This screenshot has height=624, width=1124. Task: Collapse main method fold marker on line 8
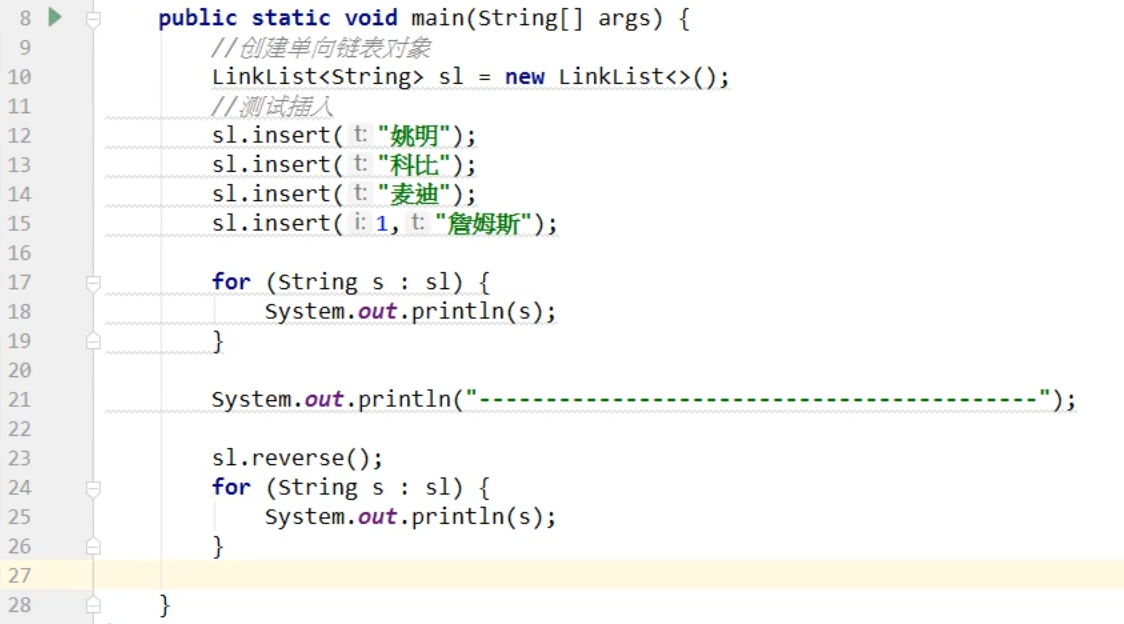point(93,19)
